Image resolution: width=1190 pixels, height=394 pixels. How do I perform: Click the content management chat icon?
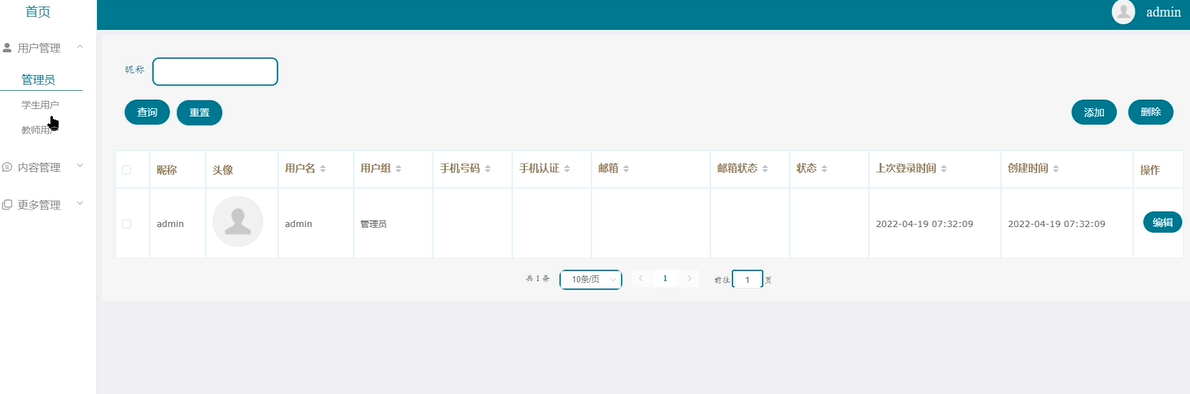(8, 167)
